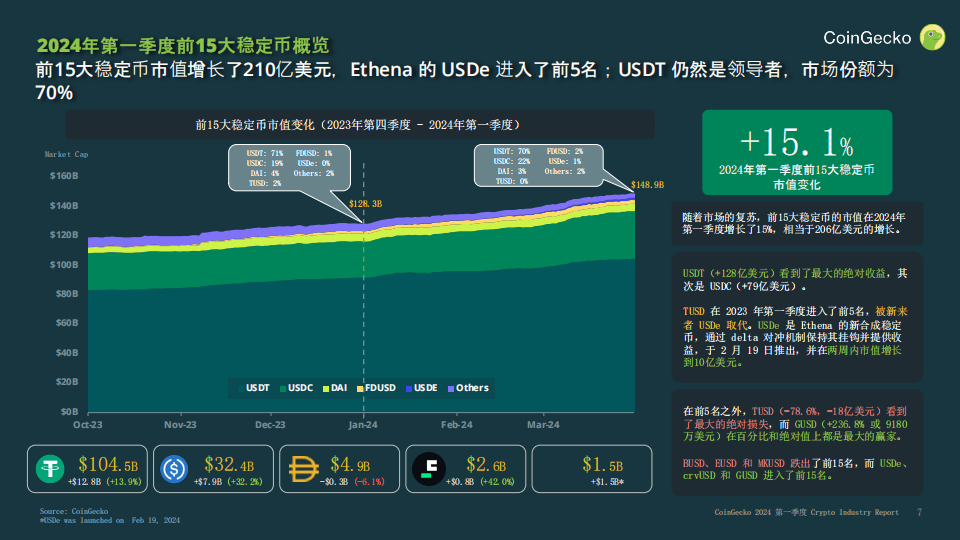
Task: Select the USDT legend color swatch
Action: [x=241, y=388]
